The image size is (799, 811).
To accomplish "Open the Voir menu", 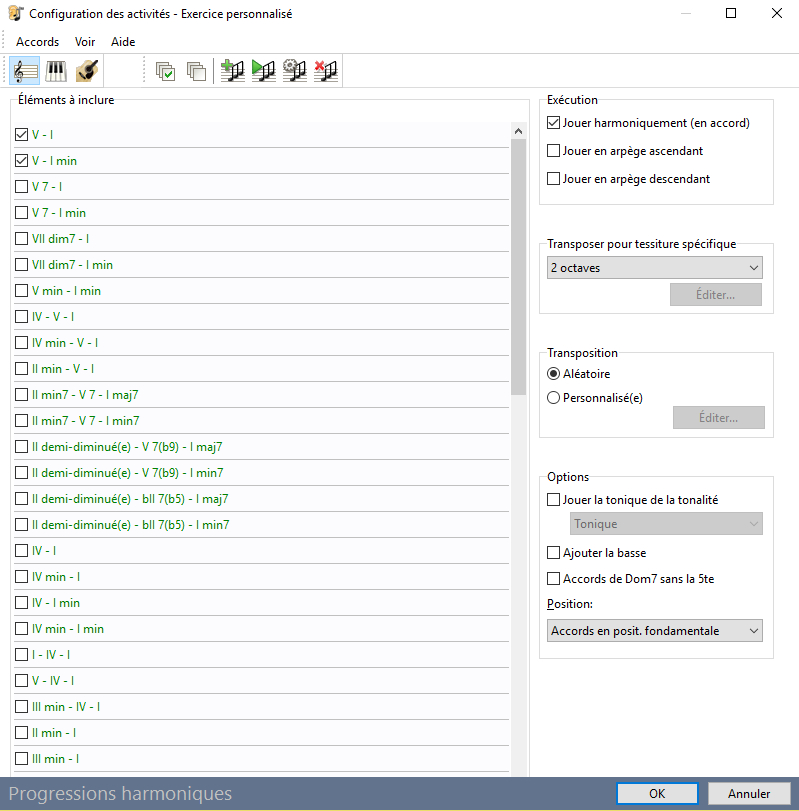I will click(x=85, y=42).
